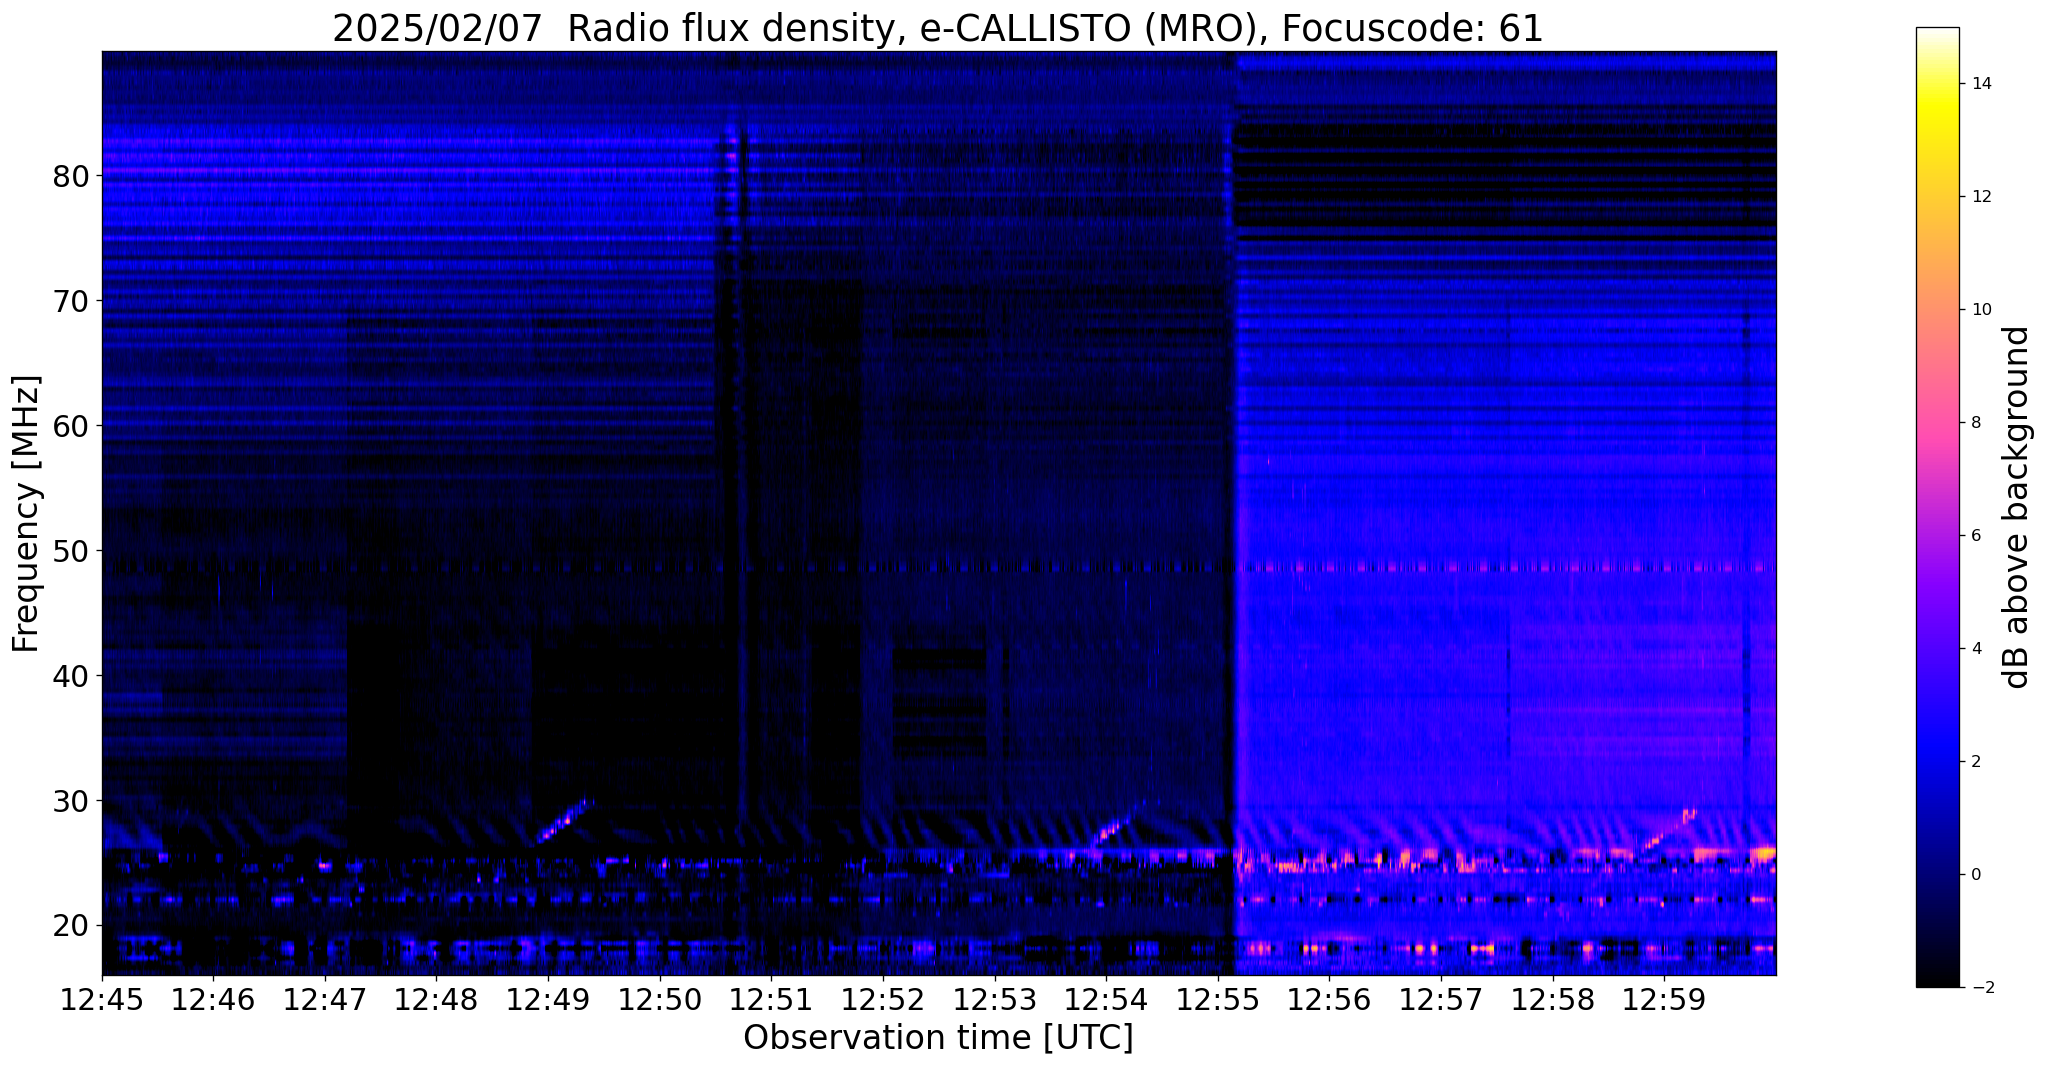2047x1067 pixels.
Task: Select the 12:53 time tick label
Action: 994,1000
